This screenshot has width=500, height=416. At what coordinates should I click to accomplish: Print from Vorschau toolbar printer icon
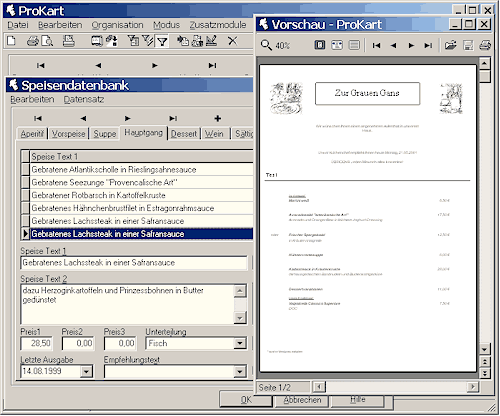click(485, 45)
